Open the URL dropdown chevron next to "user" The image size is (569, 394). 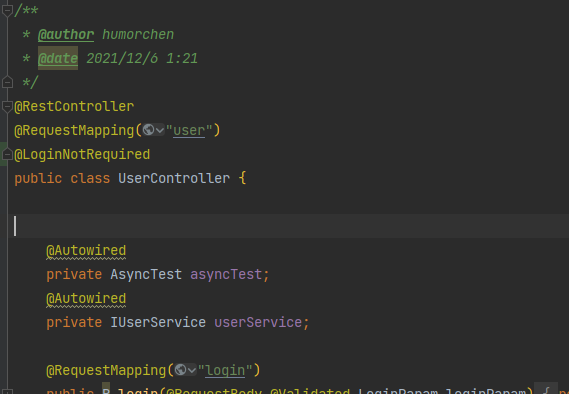pyautogui.click(x=160, y=130)
